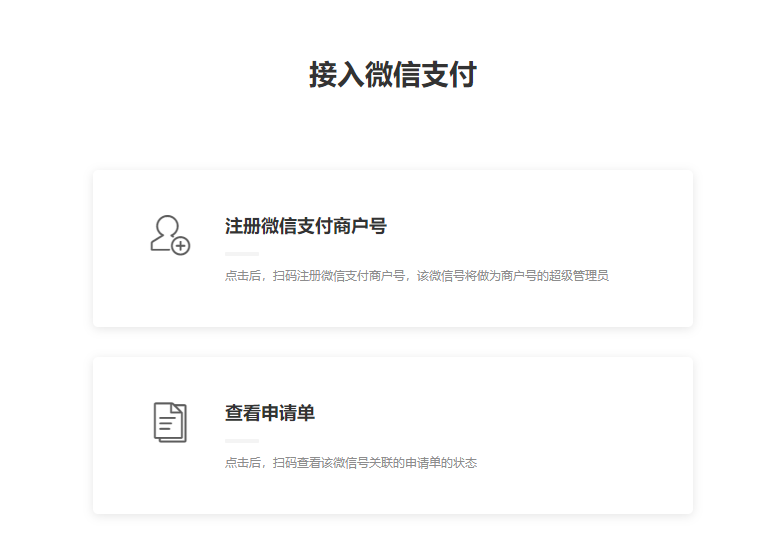The image size is (766, 551).
Task: Open the 查看申请单 heading
Action: 270,413
